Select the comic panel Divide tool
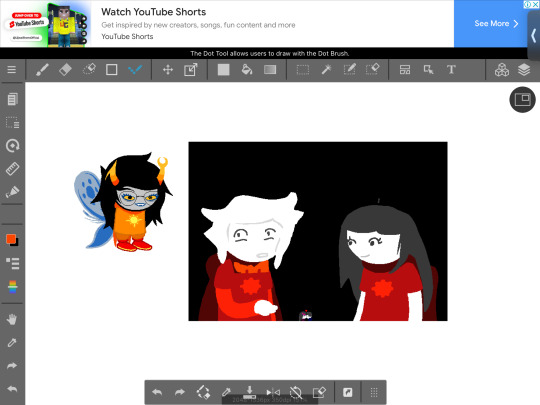 (405, 70)
